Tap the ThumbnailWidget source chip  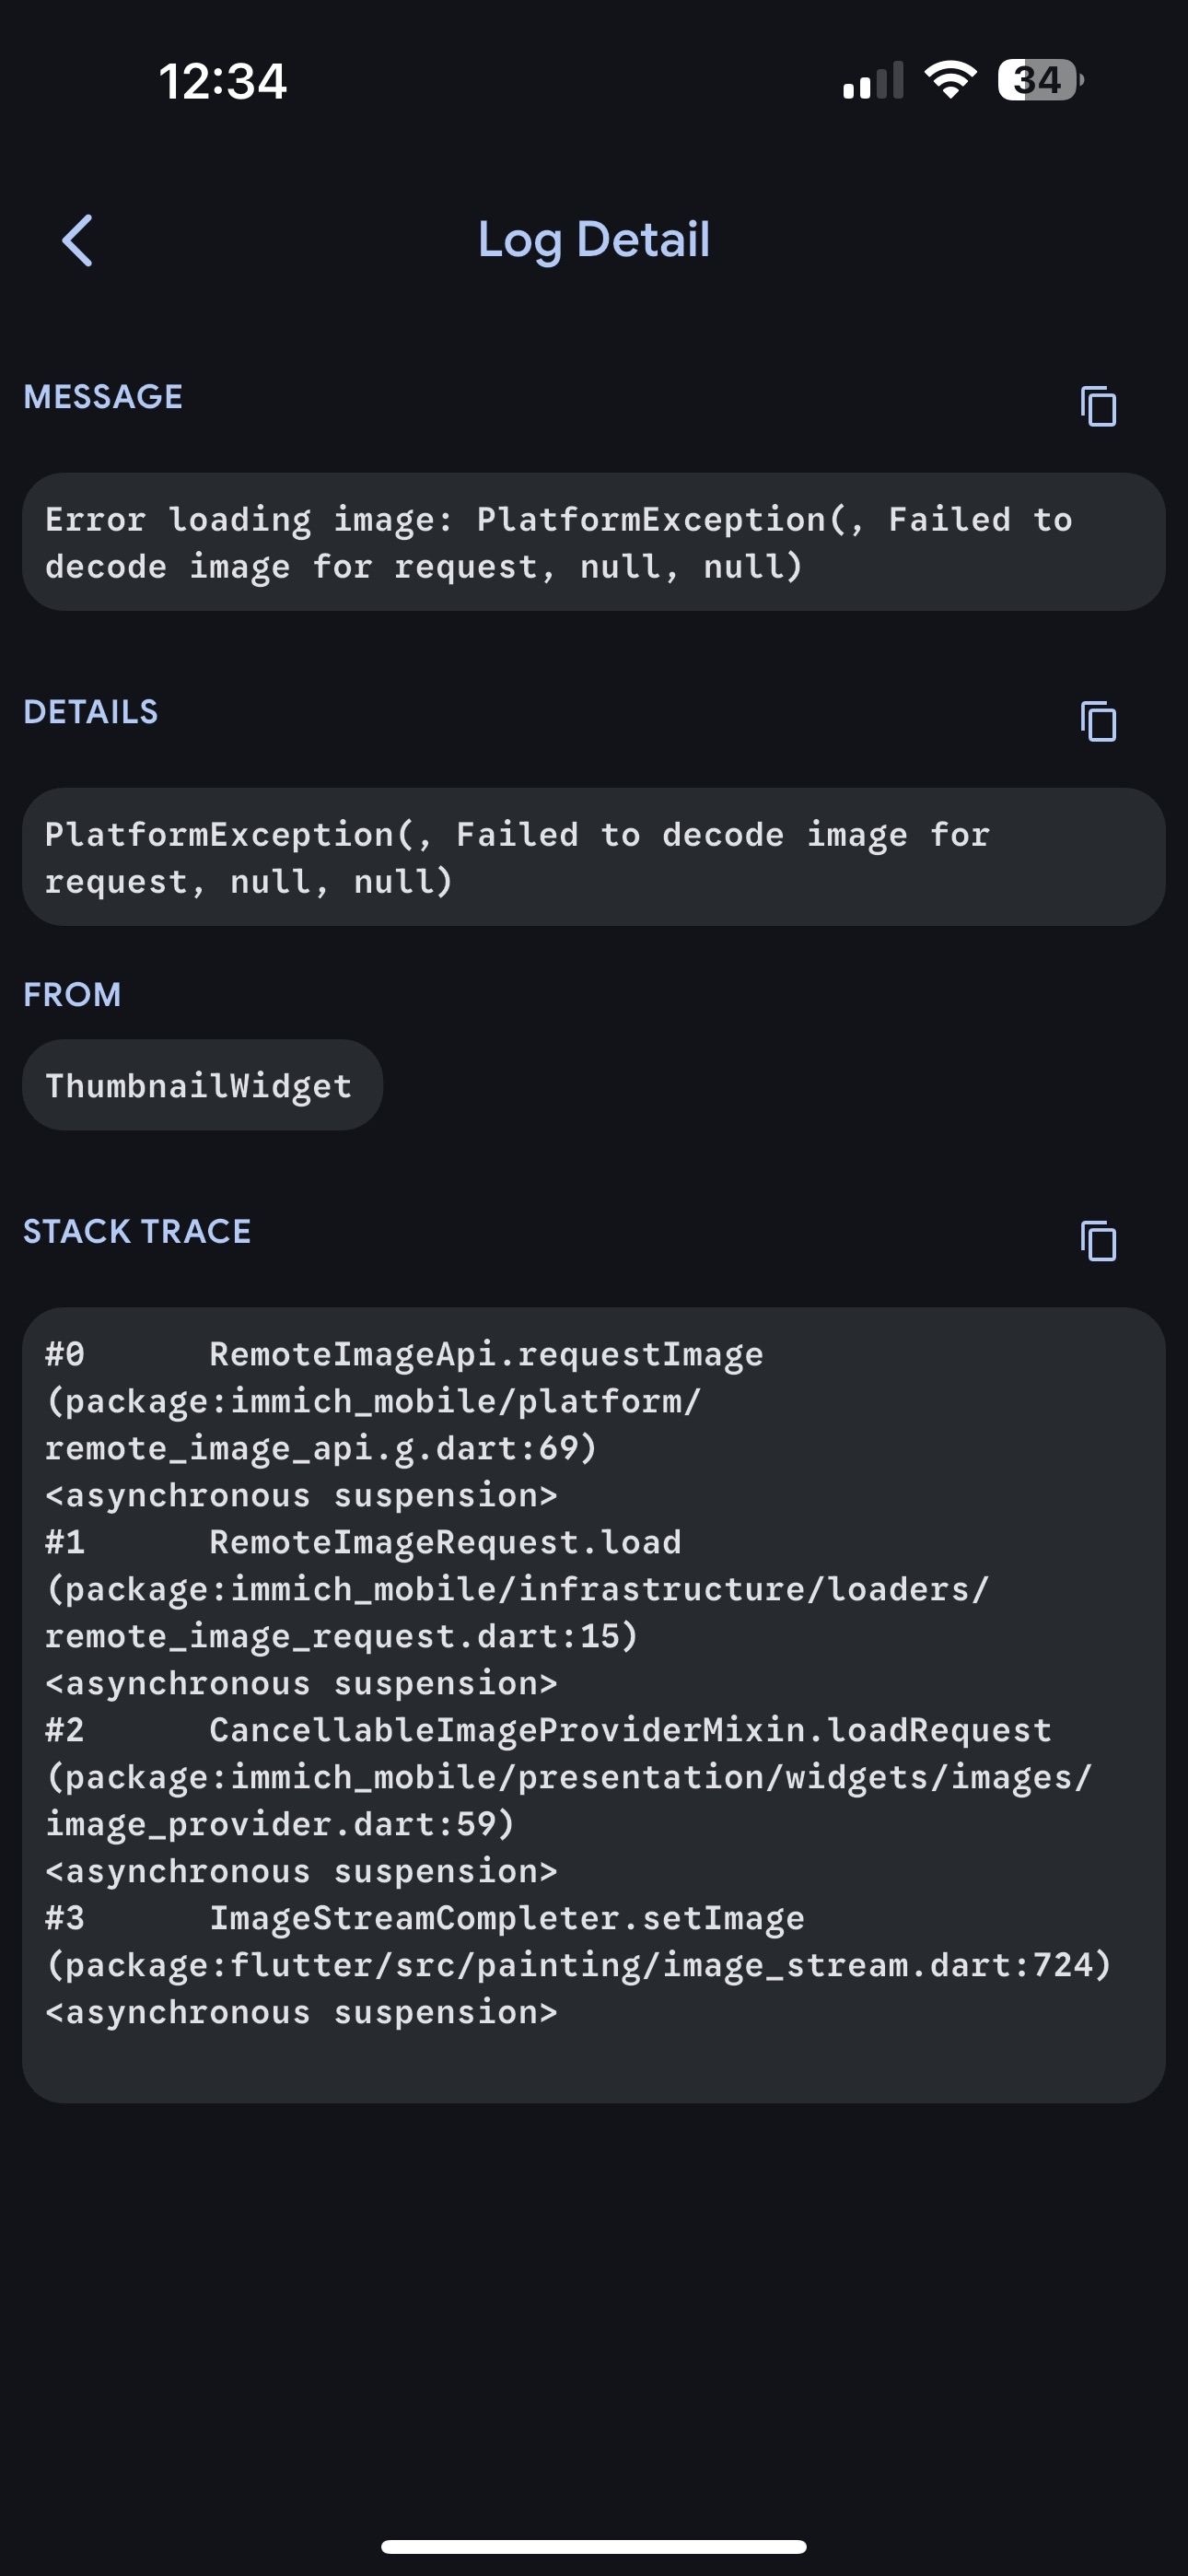[x=202, y=1085]
